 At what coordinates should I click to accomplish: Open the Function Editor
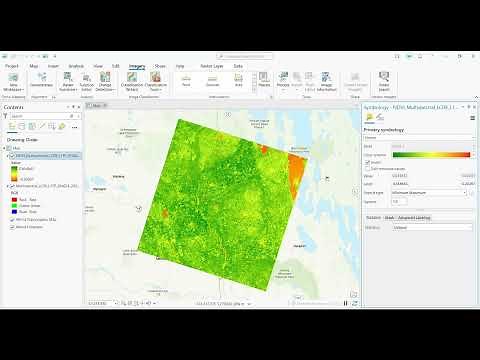coord(86,82)
